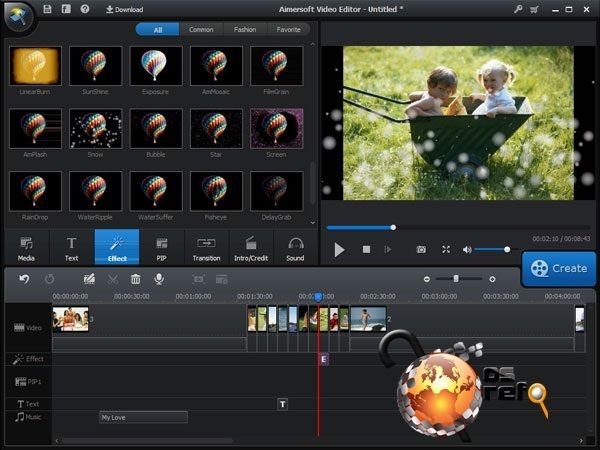The image size is (600, 450).
Task: Select the Exposure effect thumbnail
Action: click(x=156, y=66)
